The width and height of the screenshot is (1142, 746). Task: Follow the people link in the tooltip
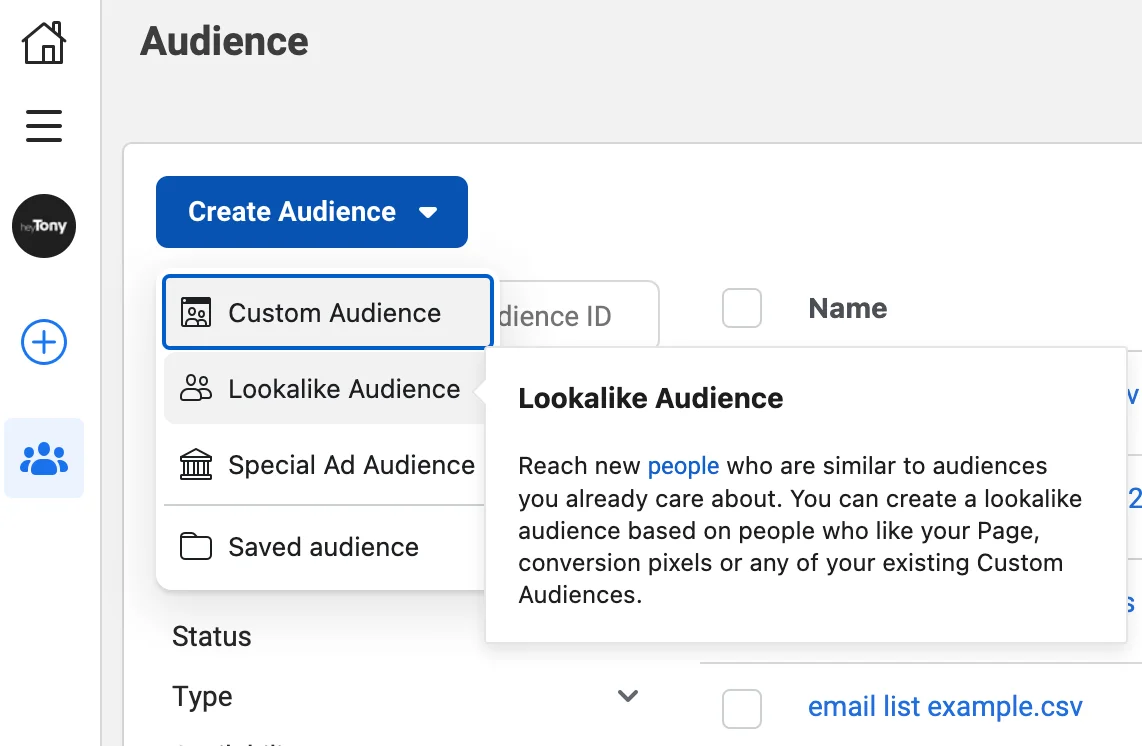(x=684, y=465)
